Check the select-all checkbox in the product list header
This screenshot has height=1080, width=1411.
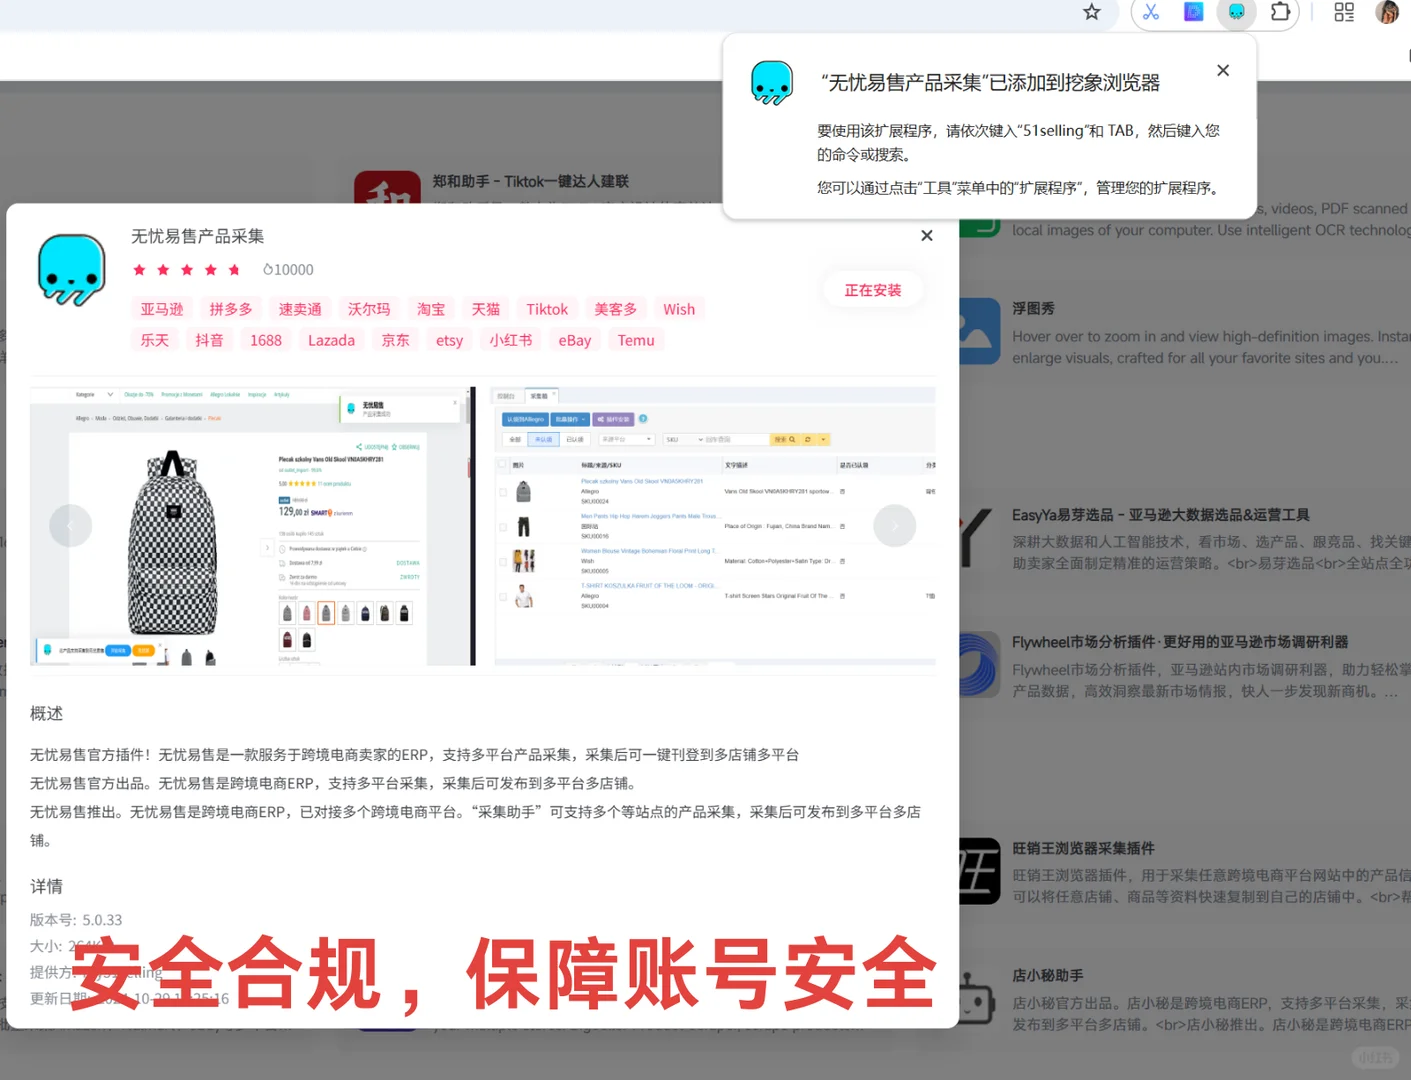tap(500, 464)
